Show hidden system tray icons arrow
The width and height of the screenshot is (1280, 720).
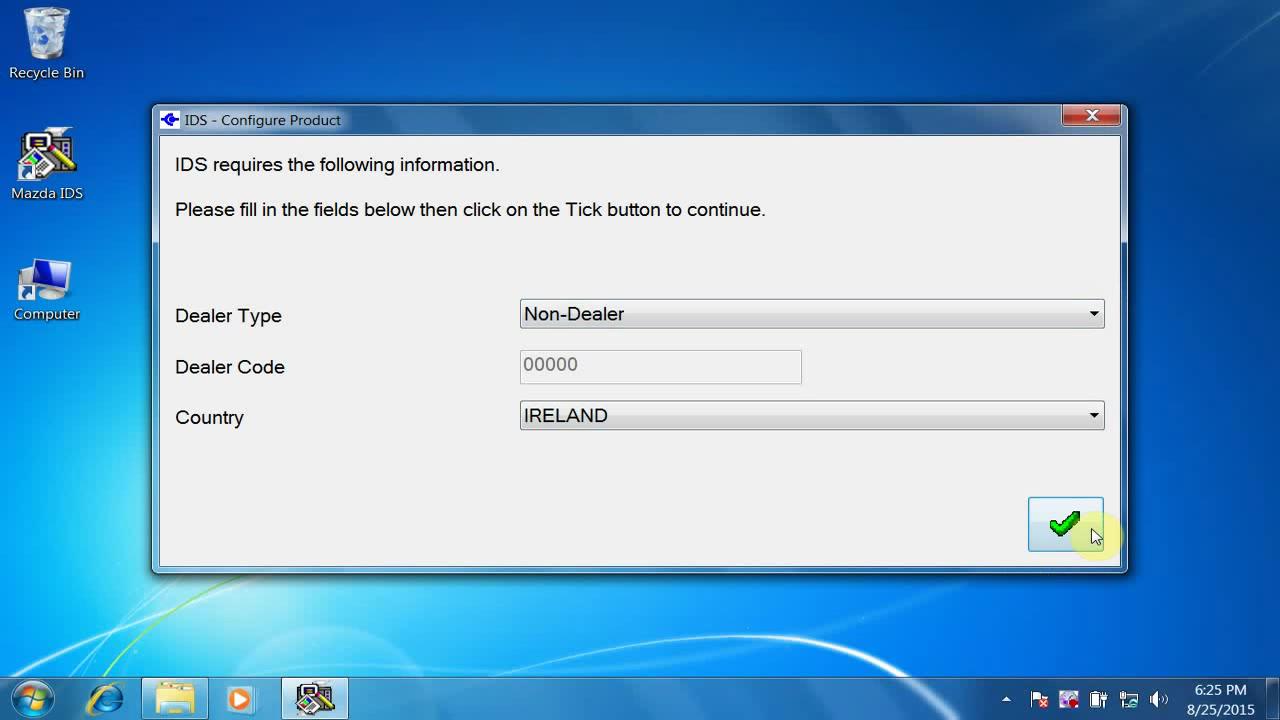pyautogui.click(x=1006, y=700)
